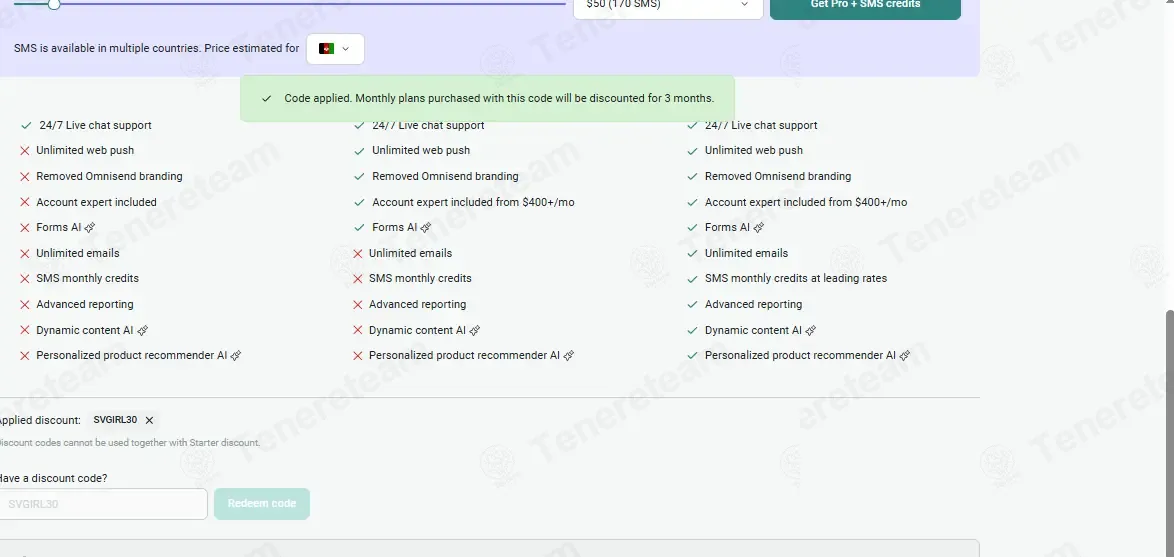Click the page's vertical scrollbar thumb
This screenshot has height=557, width=1174.
coord(1170,434)
